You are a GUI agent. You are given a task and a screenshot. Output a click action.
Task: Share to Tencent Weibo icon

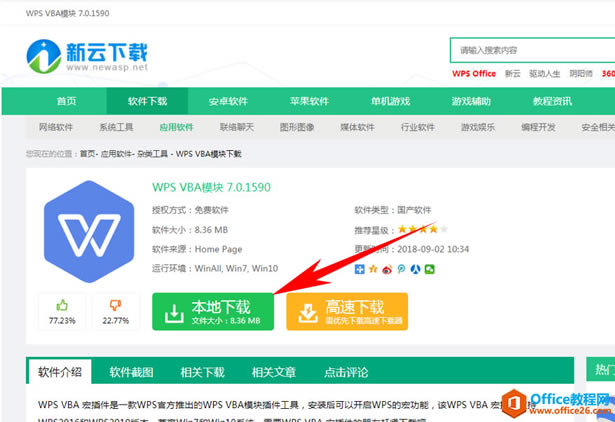click(x=401, y=269)
